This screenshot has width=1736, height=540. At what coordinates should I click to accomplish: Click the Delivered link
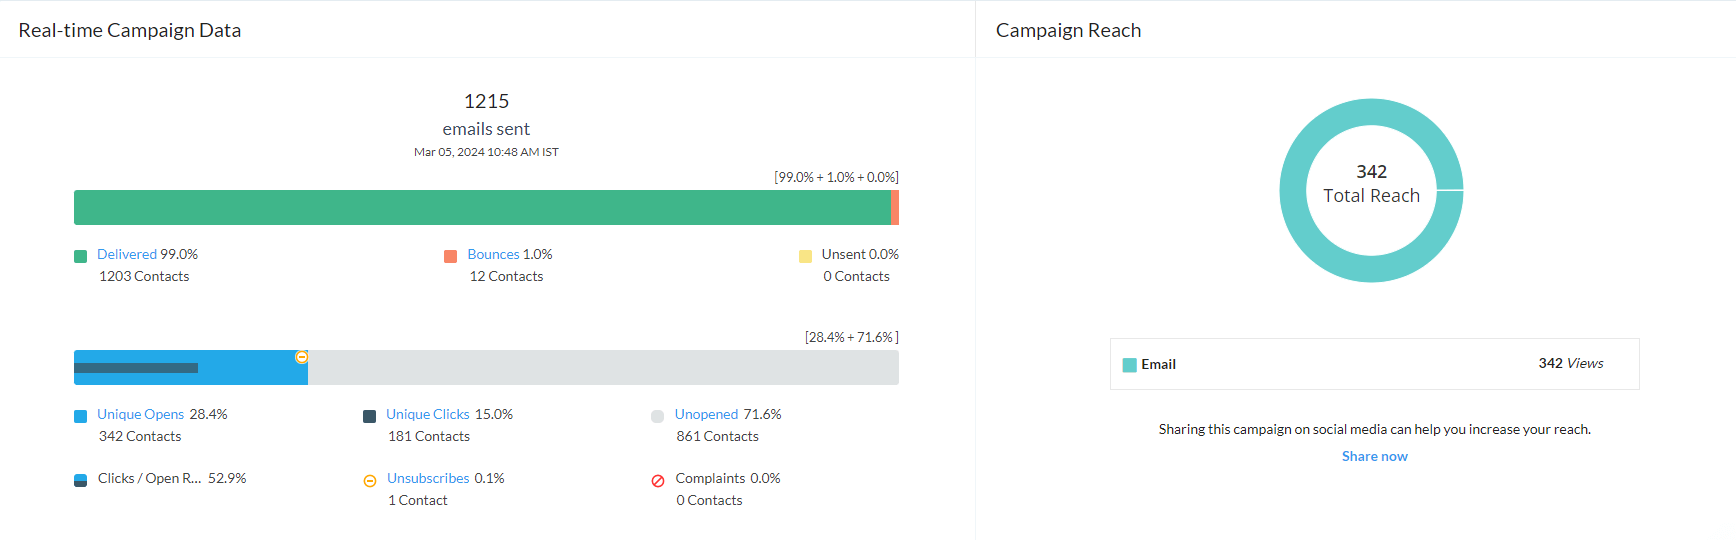click(126, 255)
